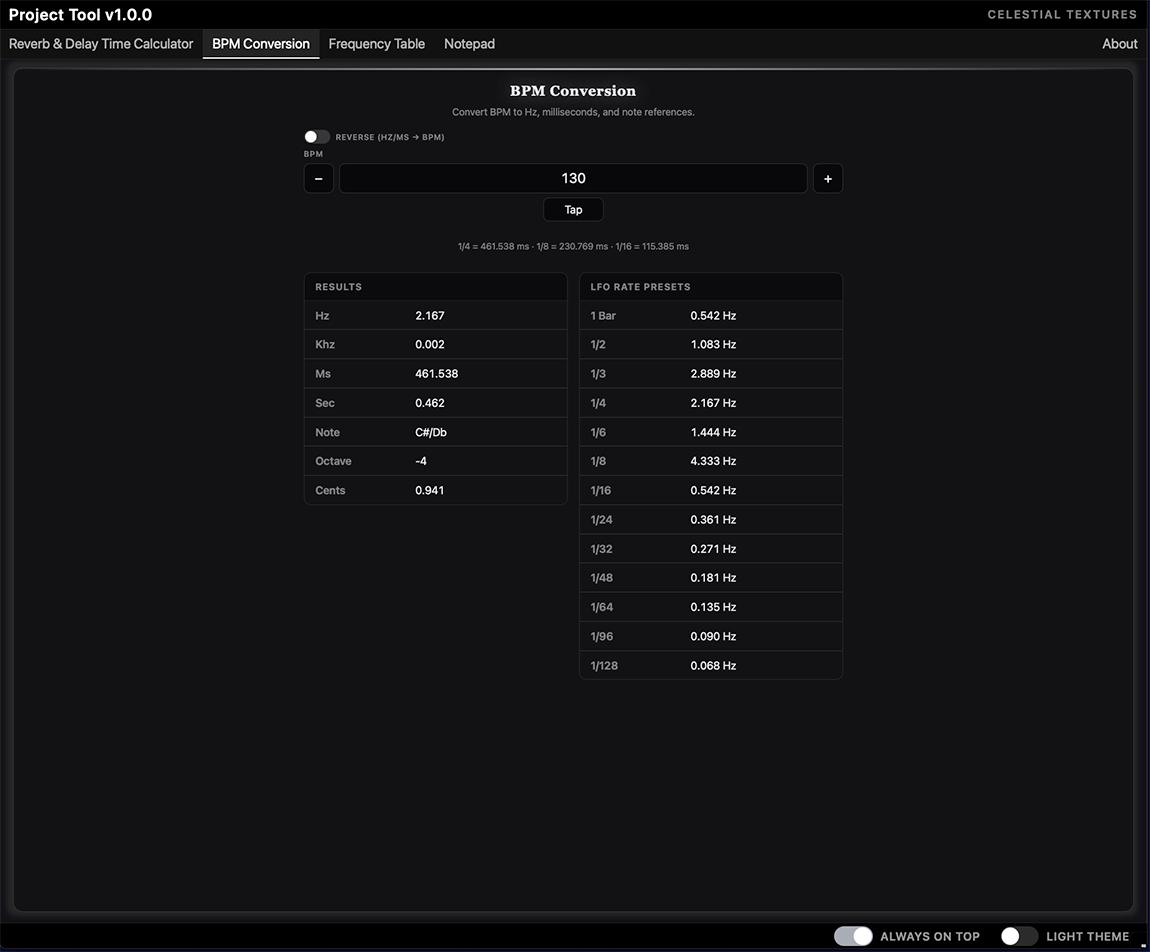The width and height of the screenshot is (1150, 952).
Task: Toggle Reverse (Hz/ms to BPM) switch
Action: (x=317, y=137)
